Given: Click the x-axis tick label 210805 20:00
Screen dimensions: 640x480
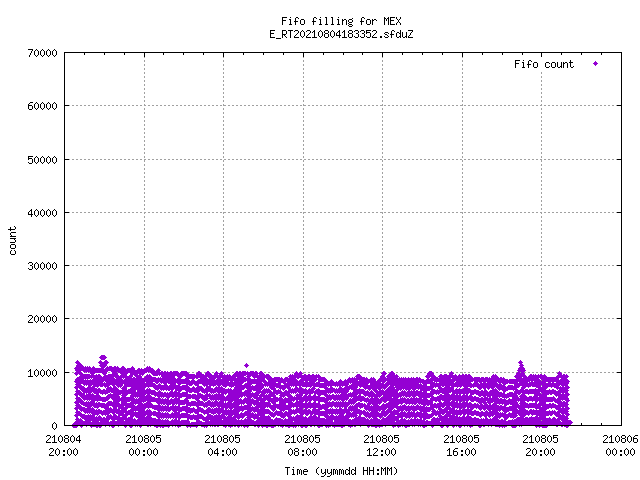Looking at the screenshot, I should click(541, 446).
